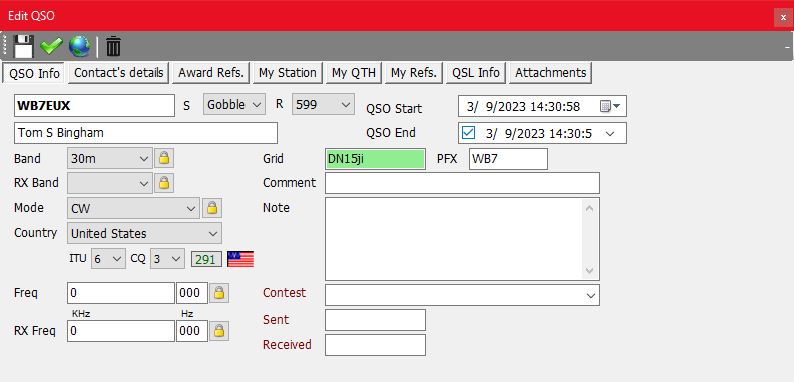Click the floppy disk save icon

23,47
